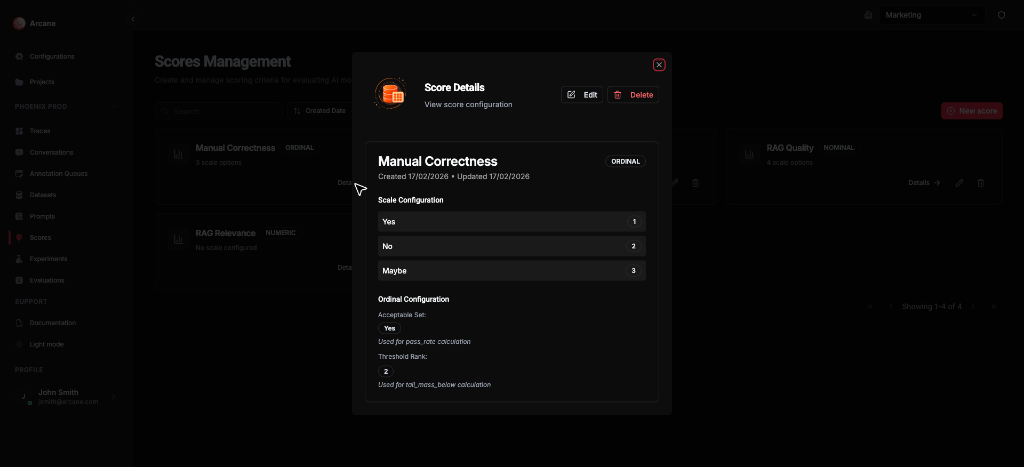Viewport: 1024px width, 467px height.
Task: Select the Yes scale option row
Action: [511, 221]
